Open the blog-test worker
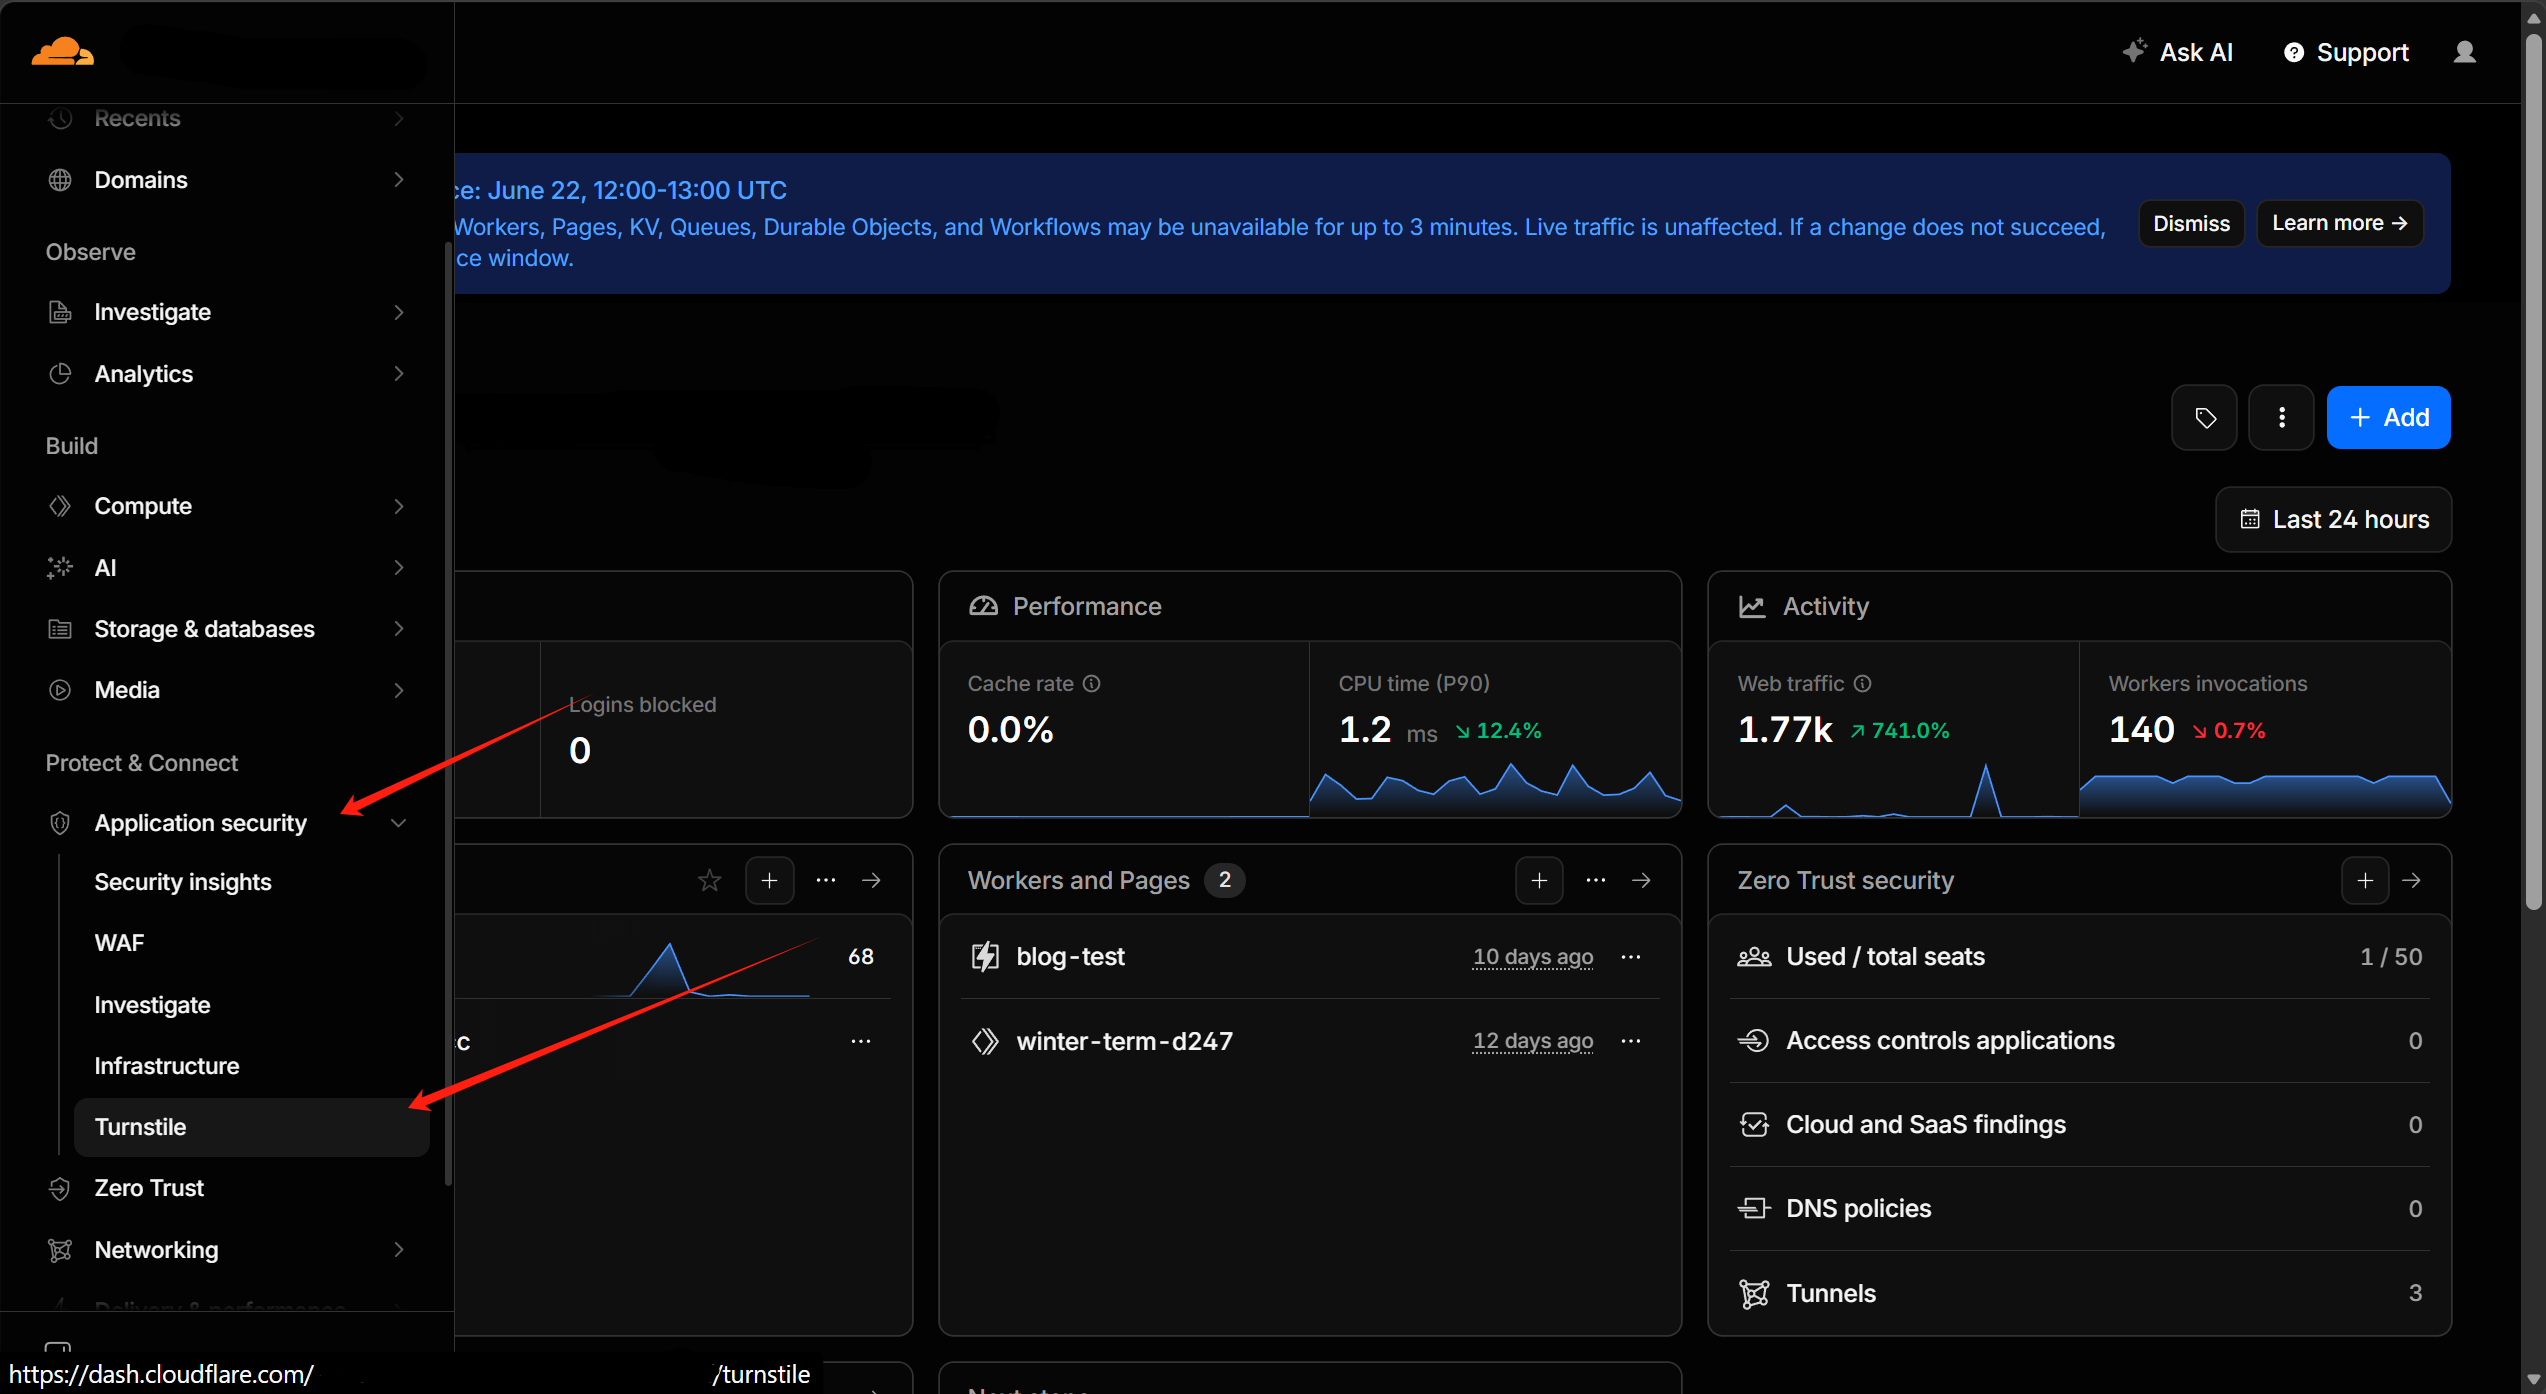This screenshot has height=1394, width=2546. pyautogui.click(x=1070, y=957)
